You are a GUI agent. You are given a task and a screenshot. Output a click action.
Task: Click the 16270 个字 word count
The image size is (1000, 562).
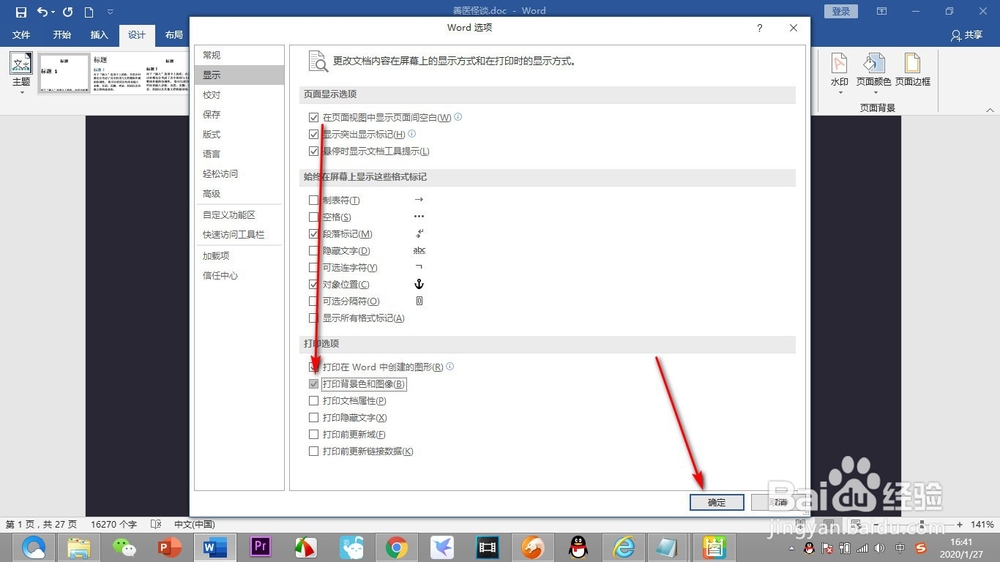[114, 524]
